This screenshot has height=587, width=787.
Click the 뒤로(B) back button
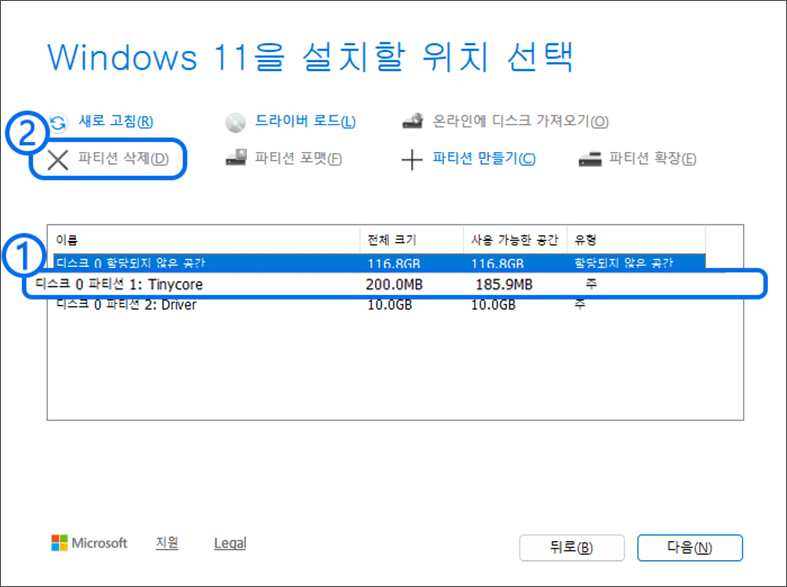click(572, 548)
